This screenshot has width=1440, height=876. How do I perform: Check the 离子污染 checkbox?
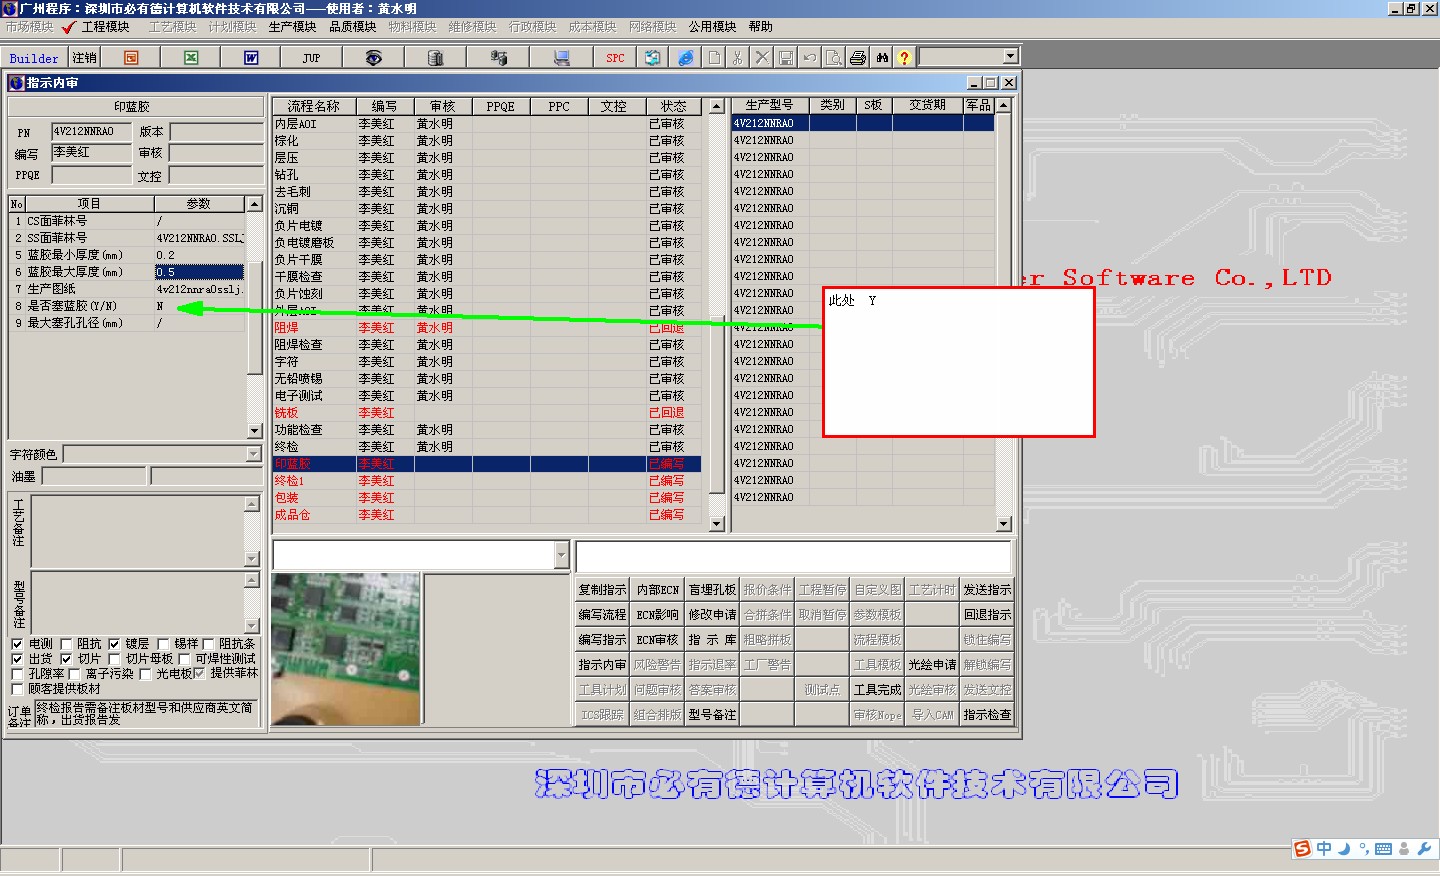tap(74, 674)
